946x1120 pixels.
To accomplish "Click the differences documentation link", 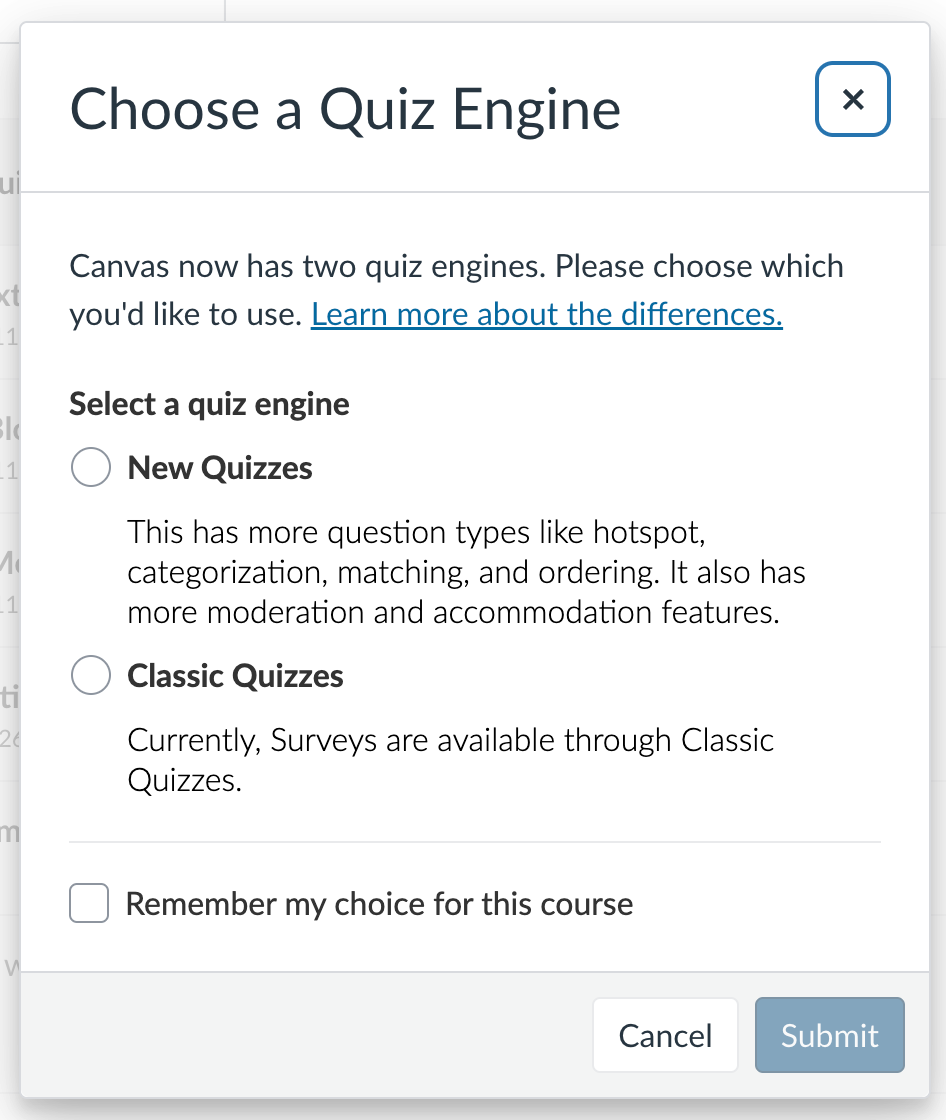I will click(546, 314).
